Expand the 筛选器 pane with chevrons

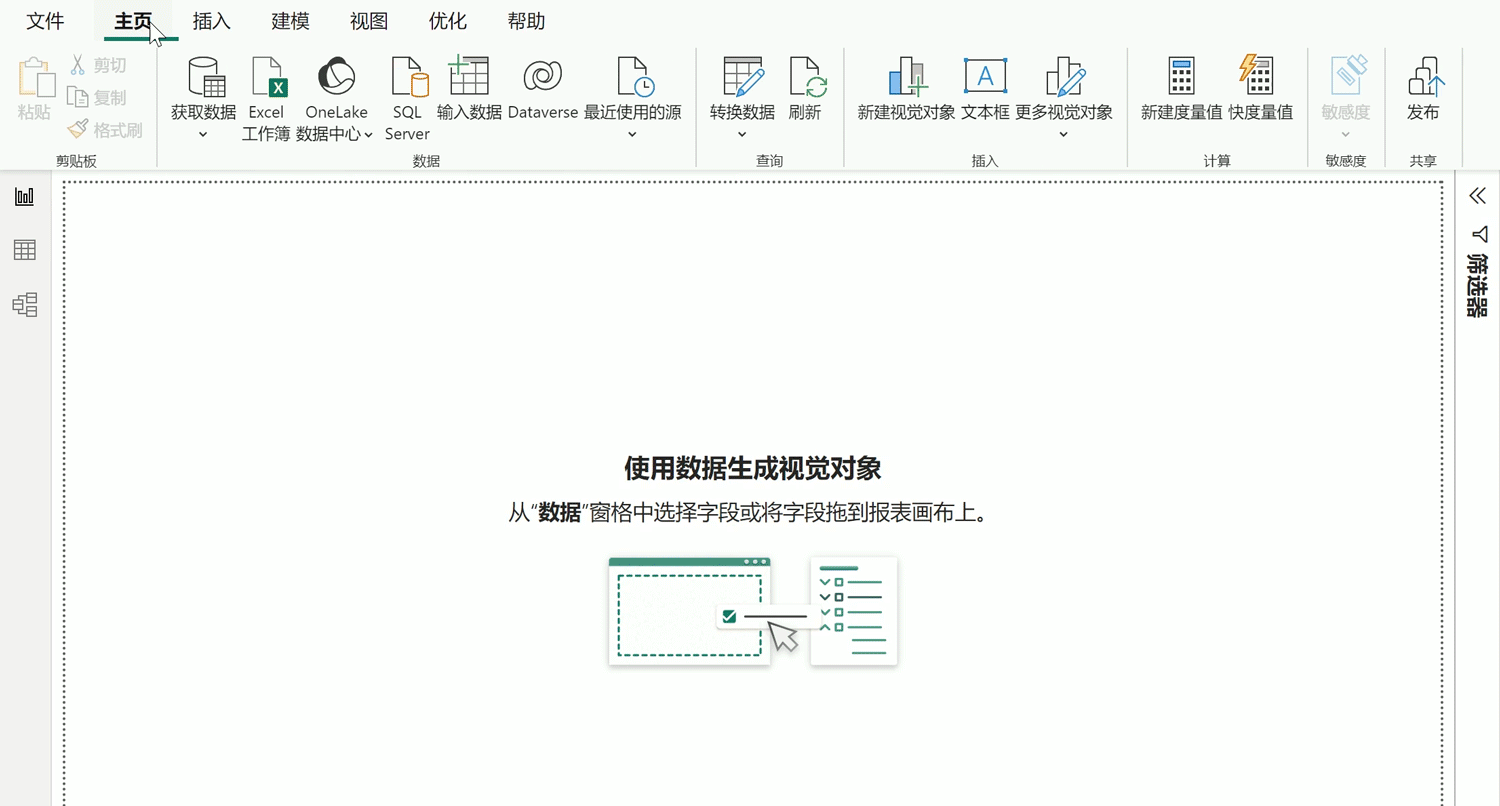(1478, 196)
